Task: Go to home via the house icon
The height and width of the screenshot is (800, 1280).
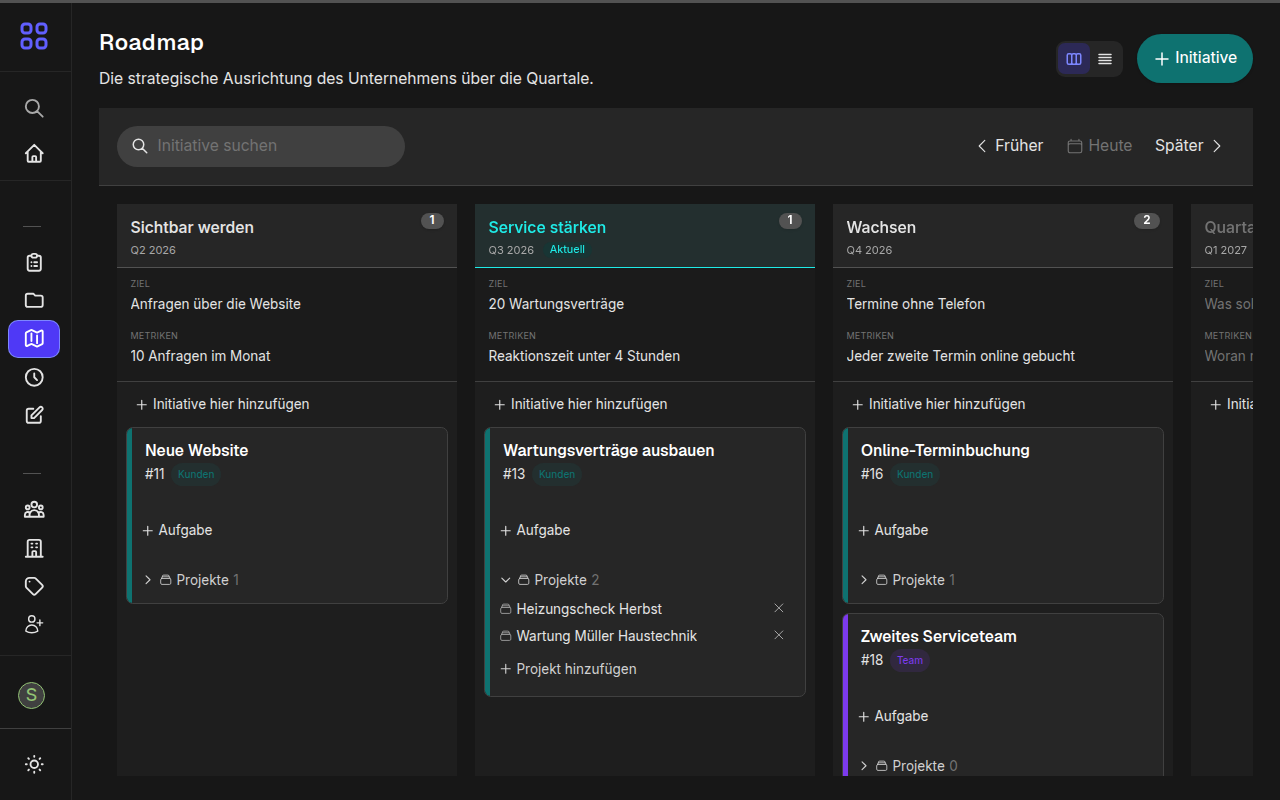Action: [x=34, y=154]
